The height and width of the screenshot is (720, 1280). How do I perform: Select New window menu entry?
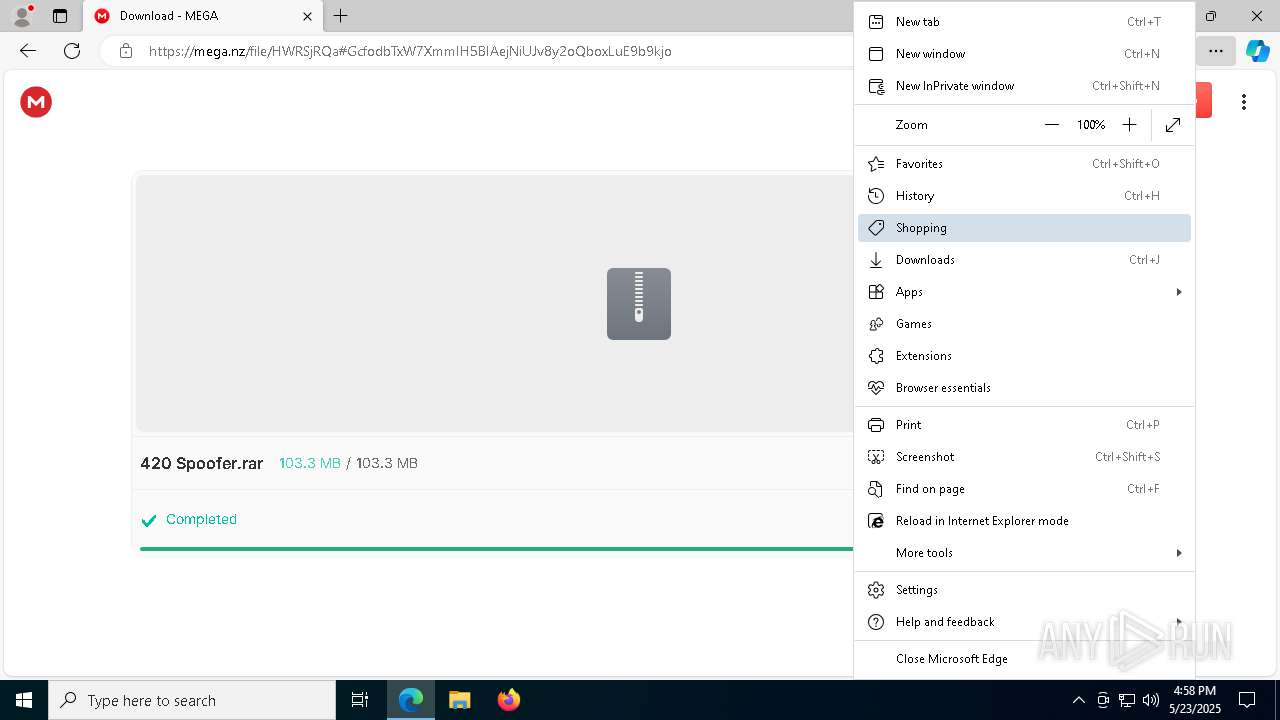point(1024,54)
